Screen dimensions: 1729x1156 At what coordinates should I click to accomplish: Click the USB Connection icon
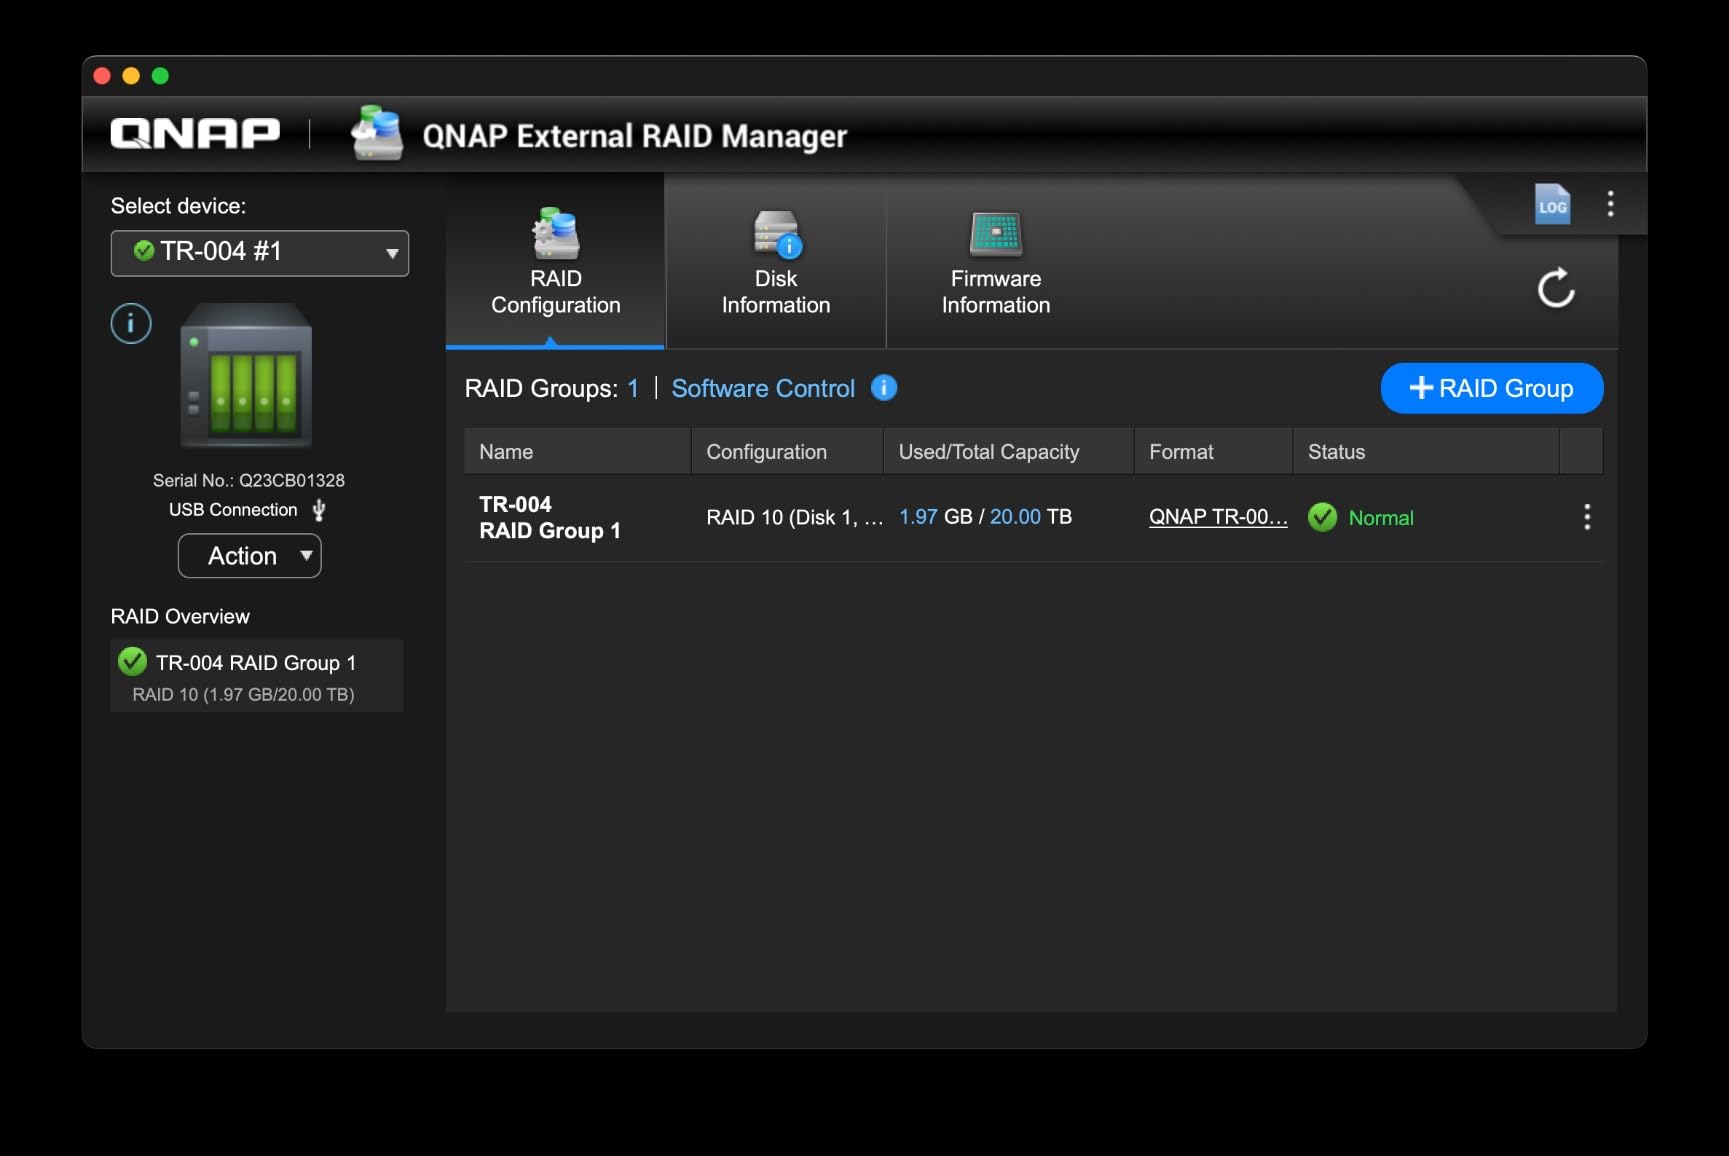click(318, 509)
